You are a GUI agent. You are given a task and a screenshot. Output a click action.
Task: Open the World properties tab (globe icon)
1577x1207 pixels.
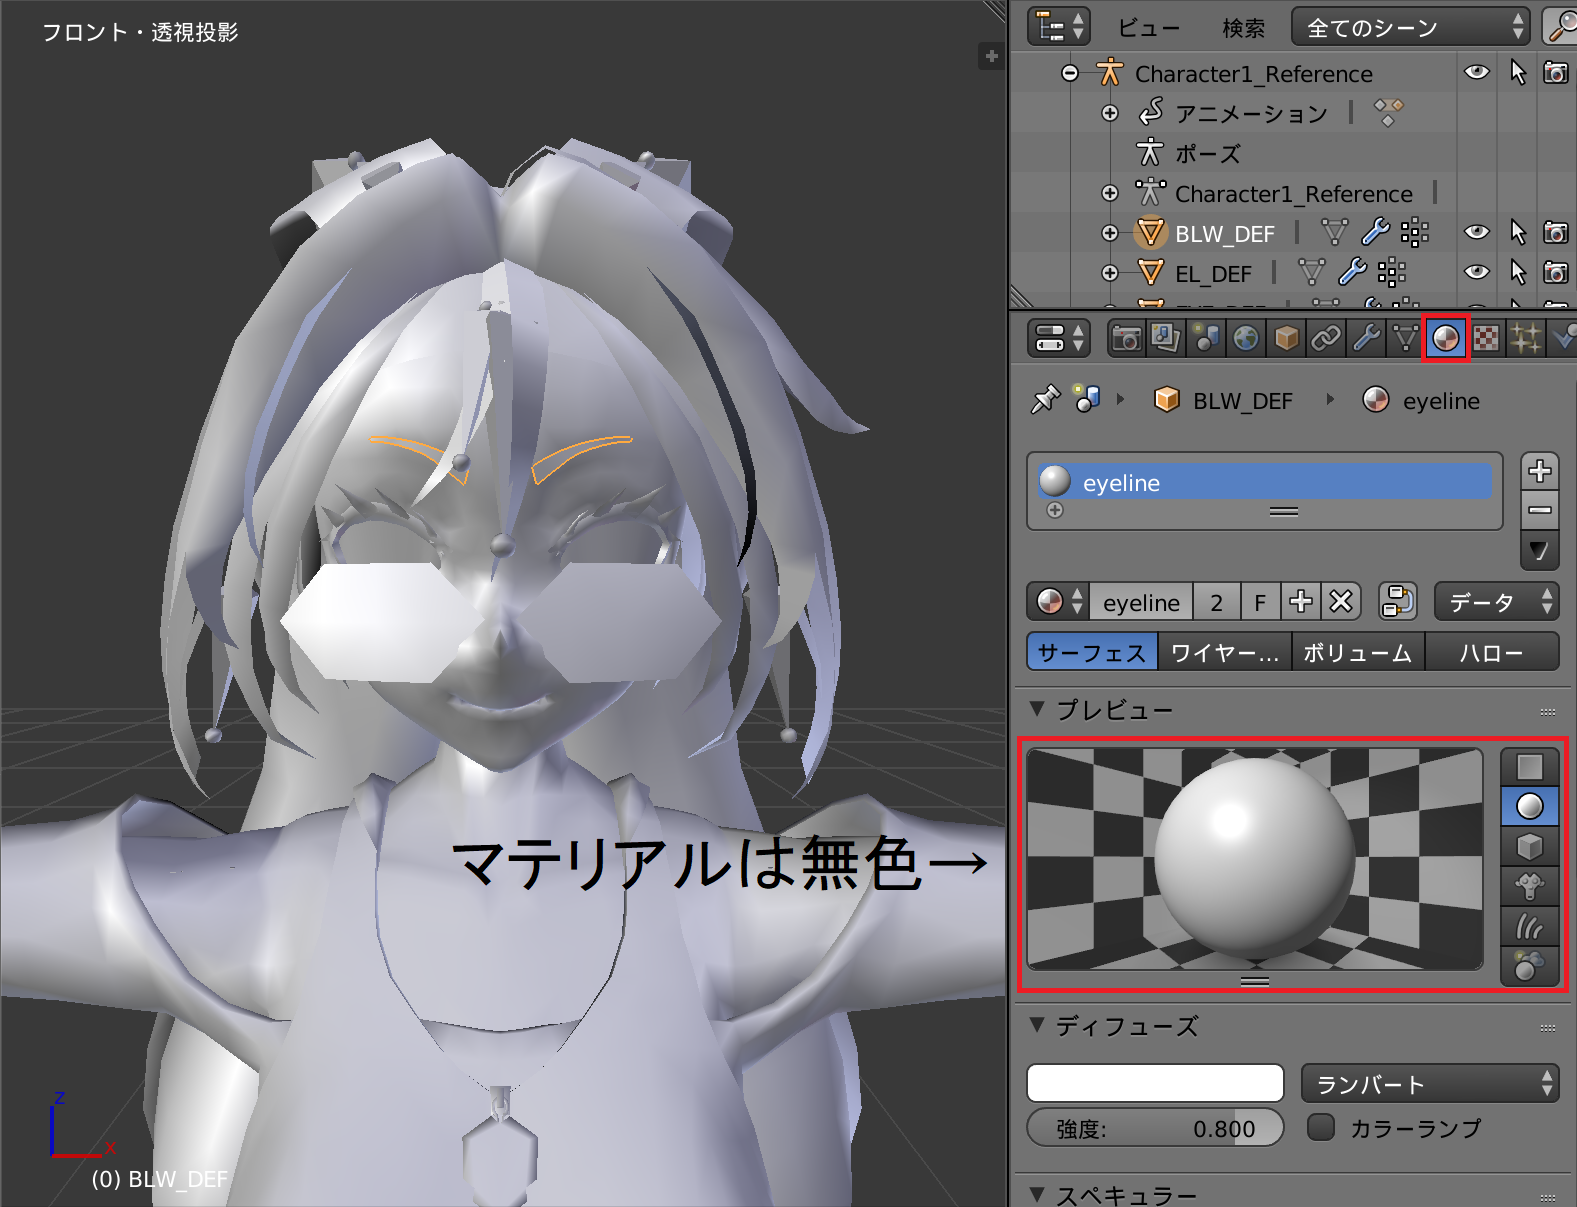1246,339
